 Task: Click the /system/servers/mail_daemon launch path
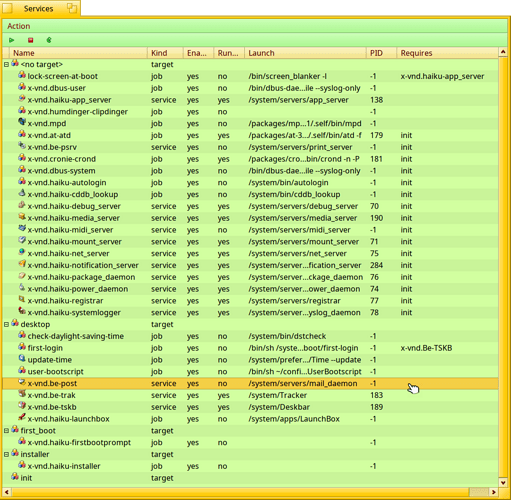(303, 384)
